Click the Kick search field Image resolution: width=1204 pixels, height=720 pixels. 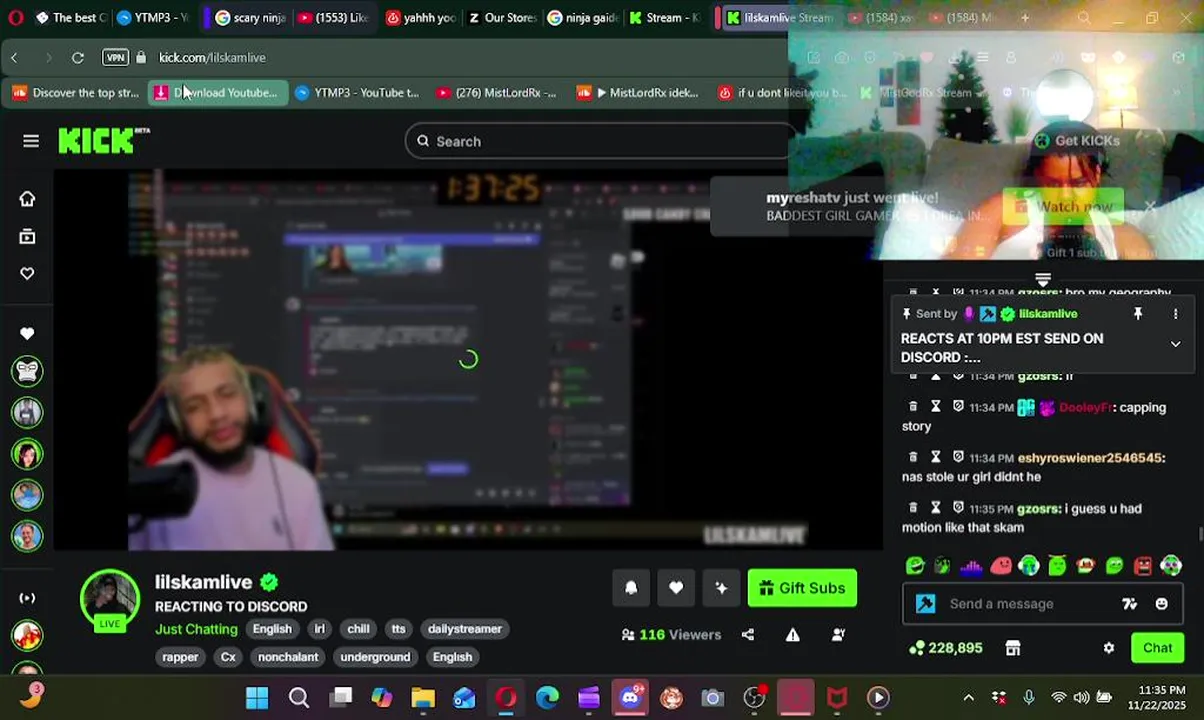[600, 141]
